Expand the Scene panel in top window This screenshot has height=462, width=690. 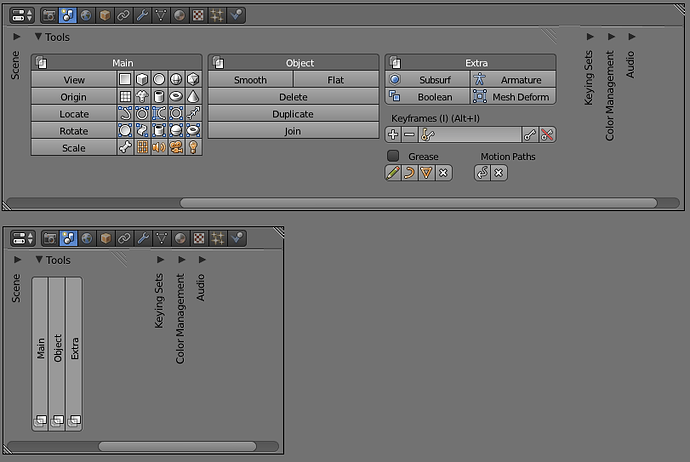(17, 37)
